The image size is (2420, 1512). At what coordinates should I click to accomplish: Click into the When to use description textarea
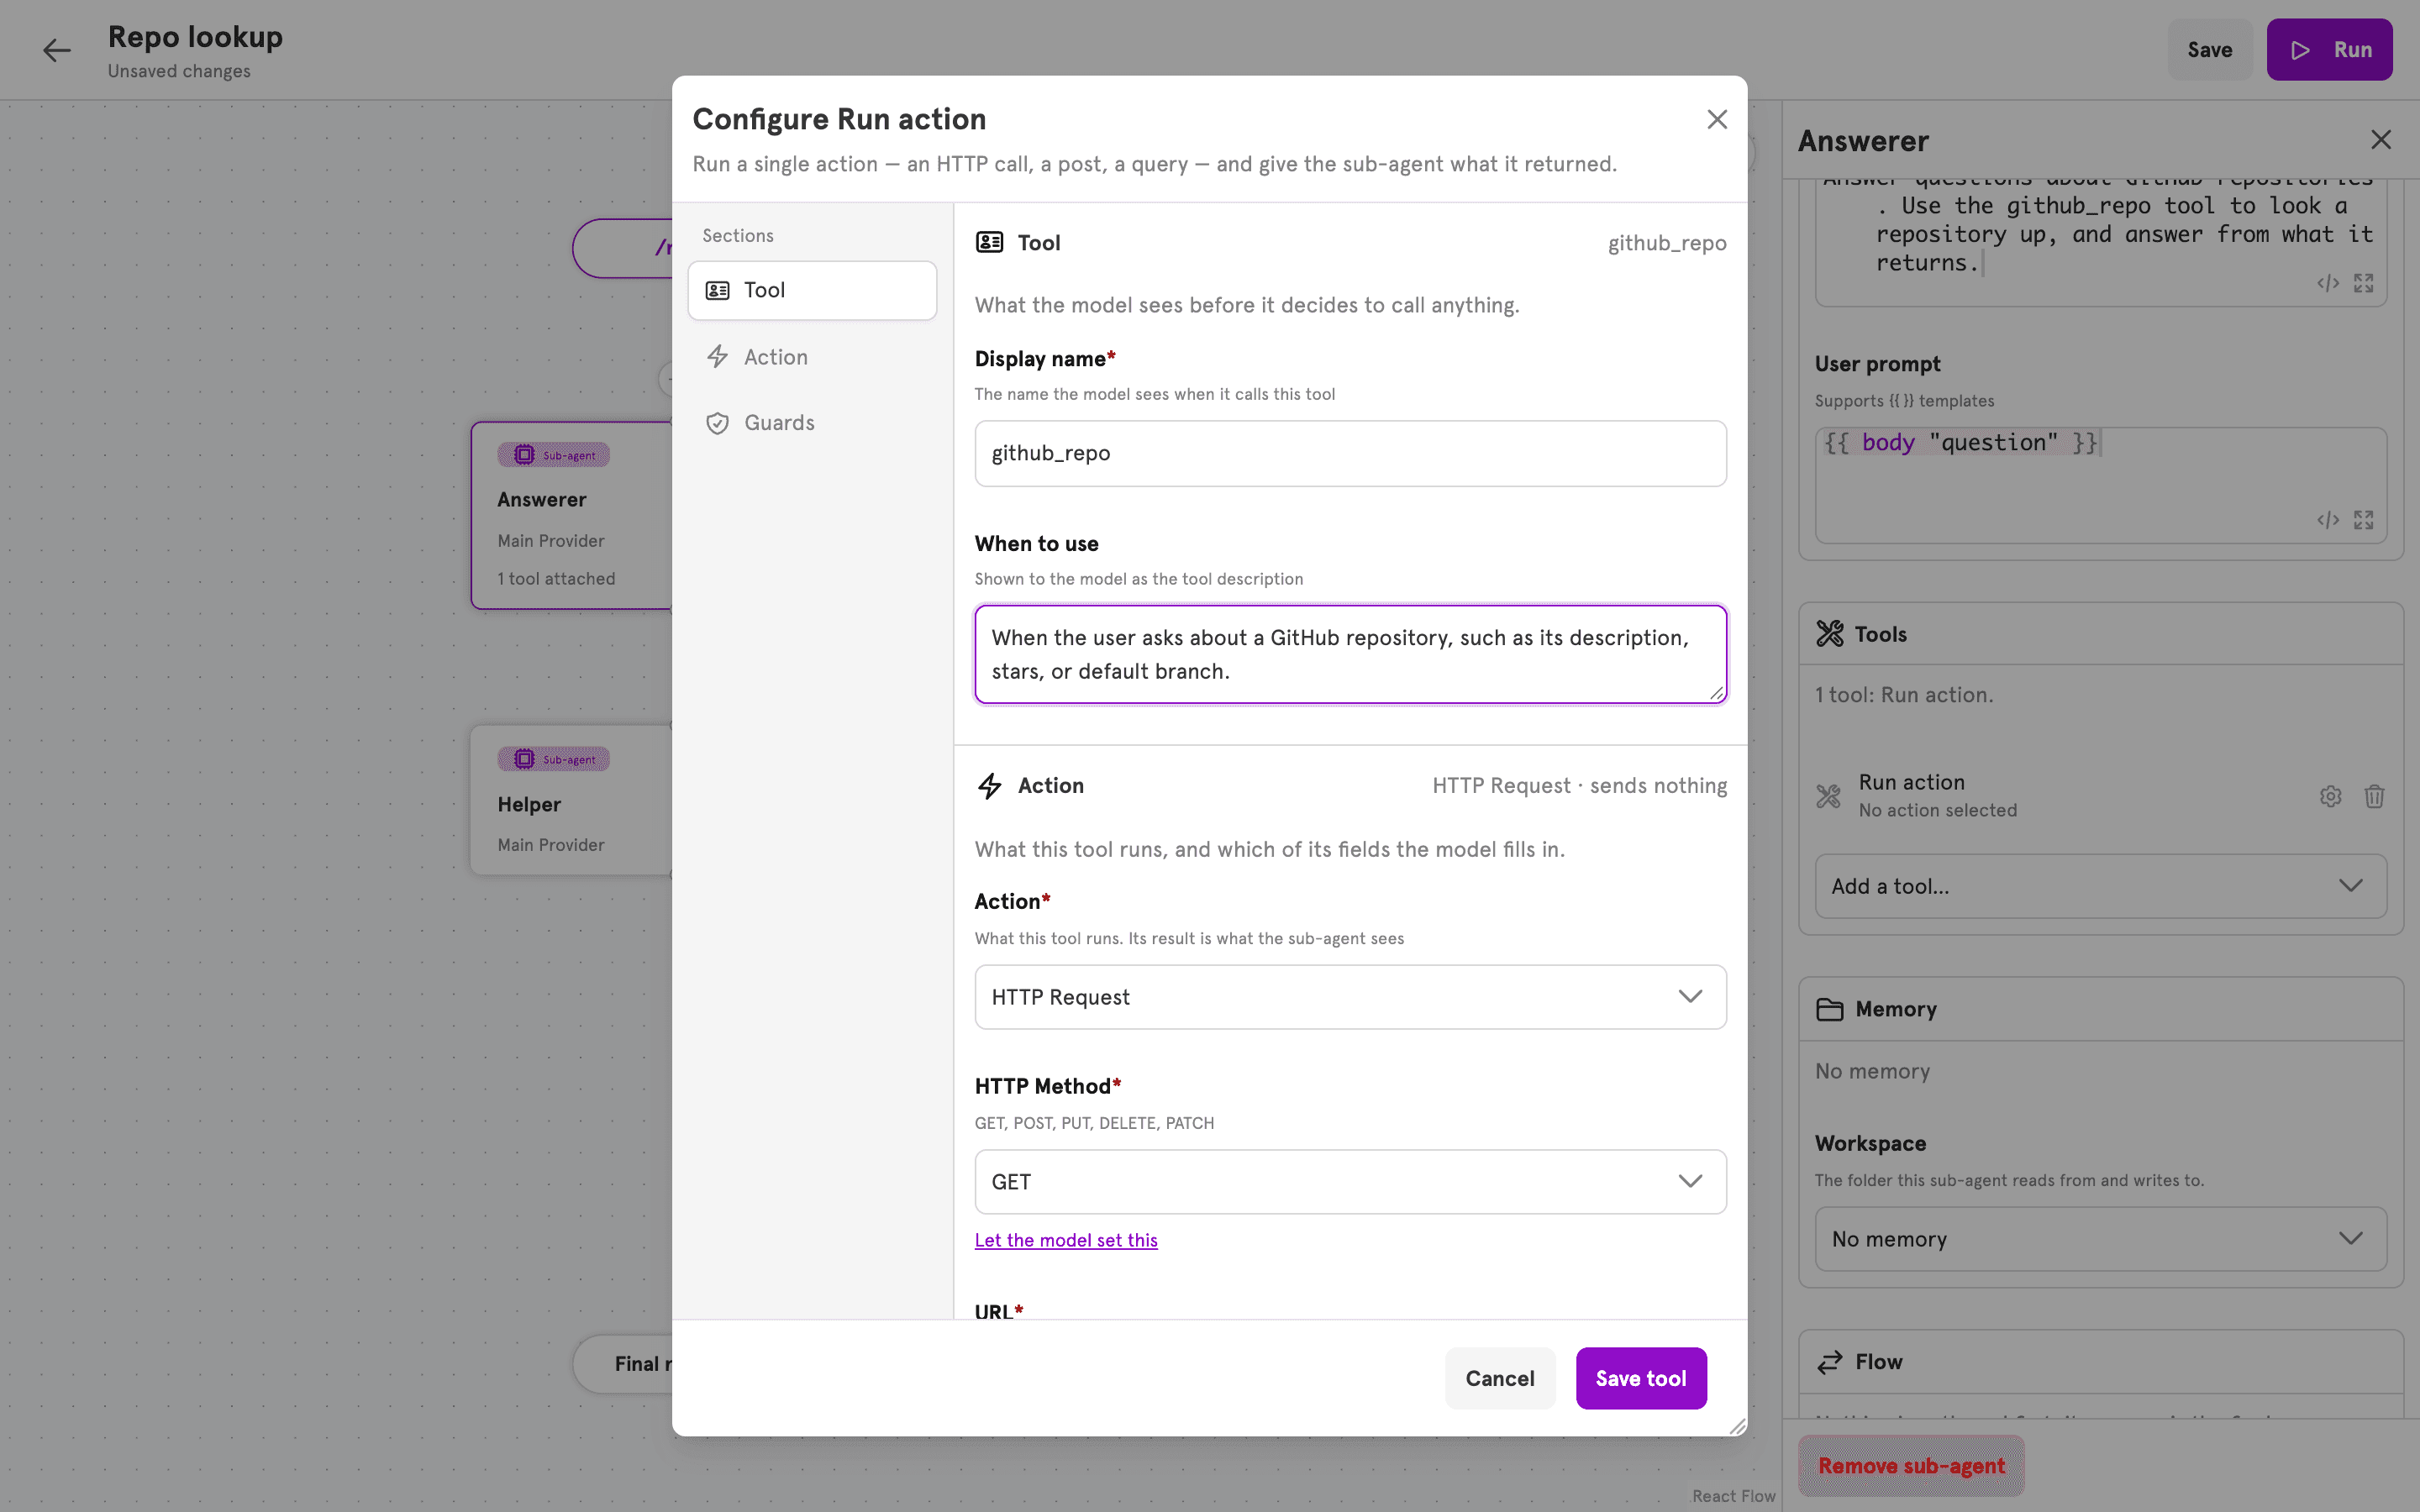[x=1350, y=654]
